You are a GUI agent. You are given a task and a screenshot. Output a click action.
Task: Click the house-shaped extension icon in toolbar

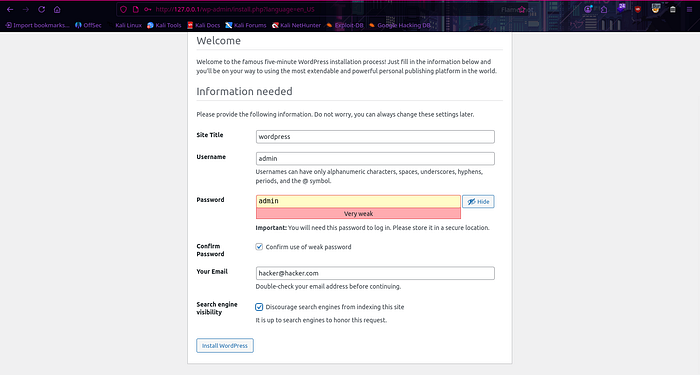click(604, 9)
